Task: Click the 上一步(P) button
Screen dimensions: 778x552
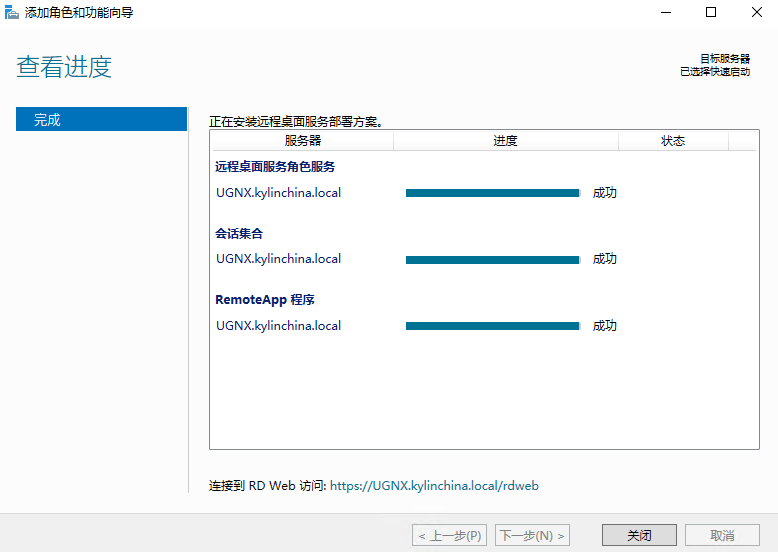Action: pos(449,535)
